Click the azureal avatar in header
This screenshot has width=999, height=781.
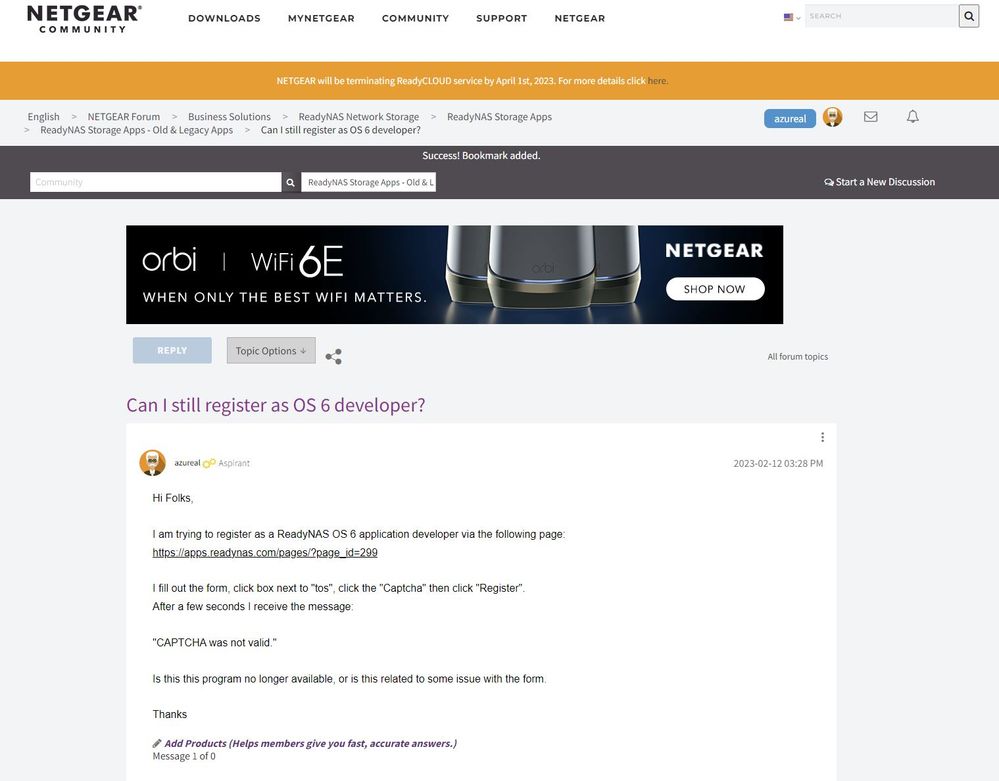pyautogui.click(x=832, y=117)
